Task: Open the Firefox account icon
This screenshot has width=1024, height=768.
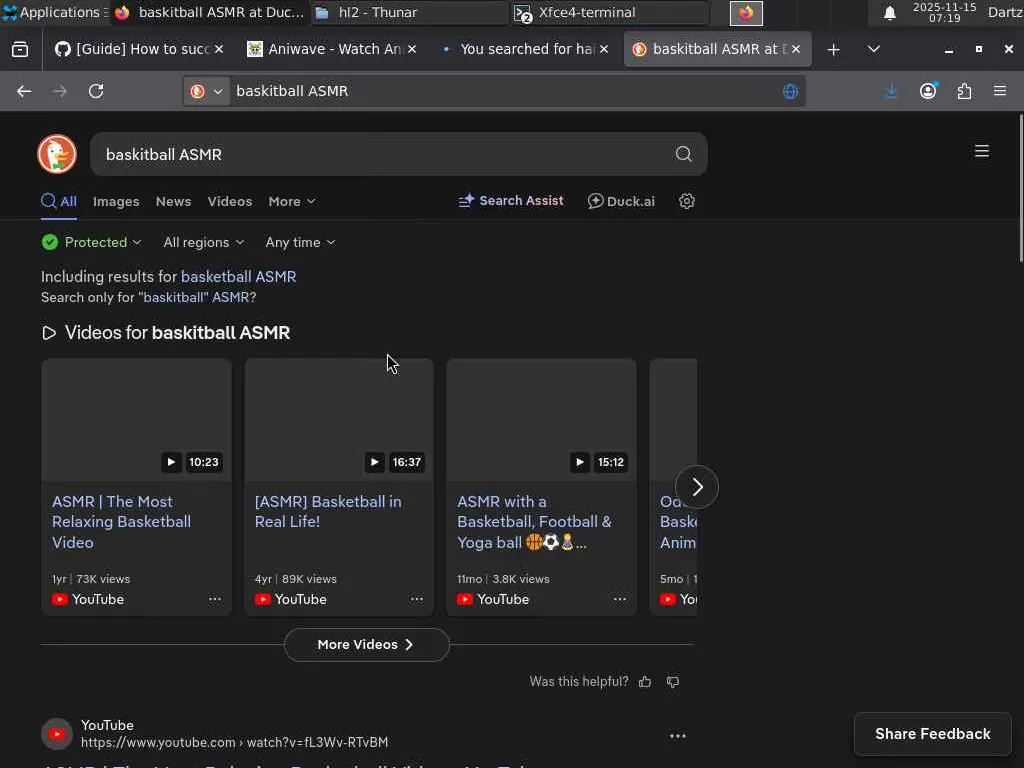Action: click(928, 91)
